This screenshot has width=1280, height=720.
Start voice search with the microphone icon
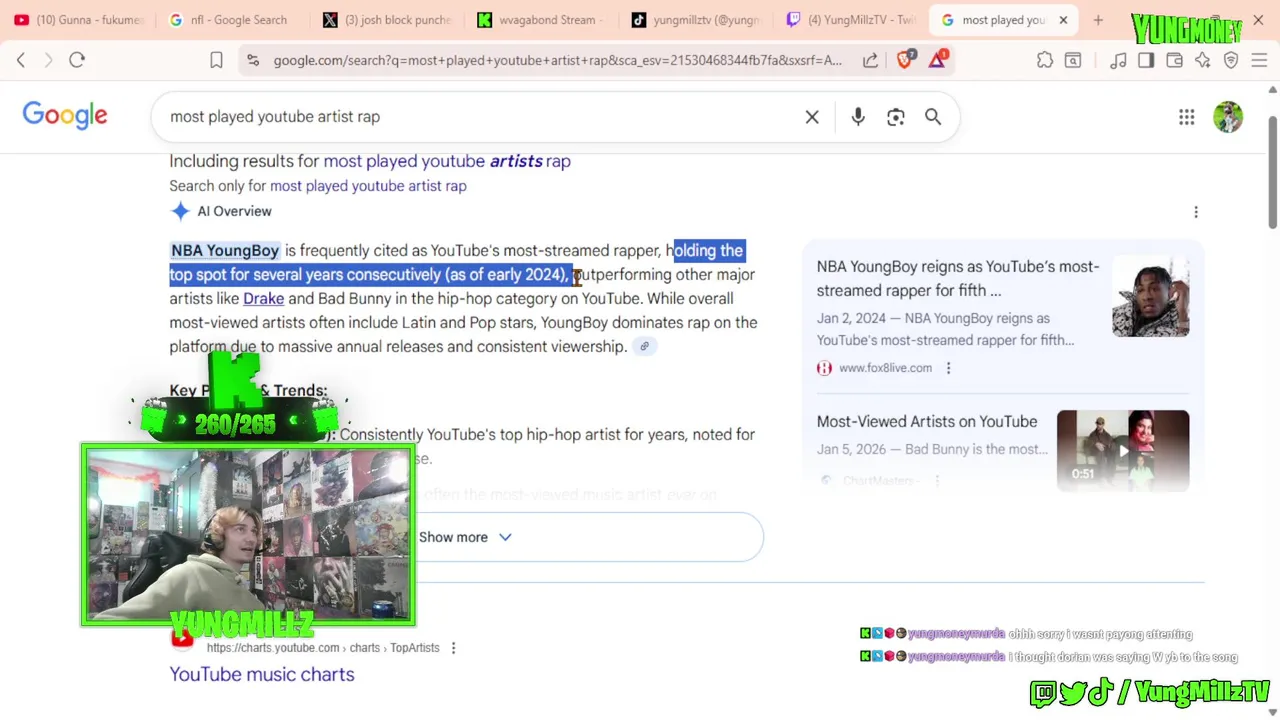858,117
